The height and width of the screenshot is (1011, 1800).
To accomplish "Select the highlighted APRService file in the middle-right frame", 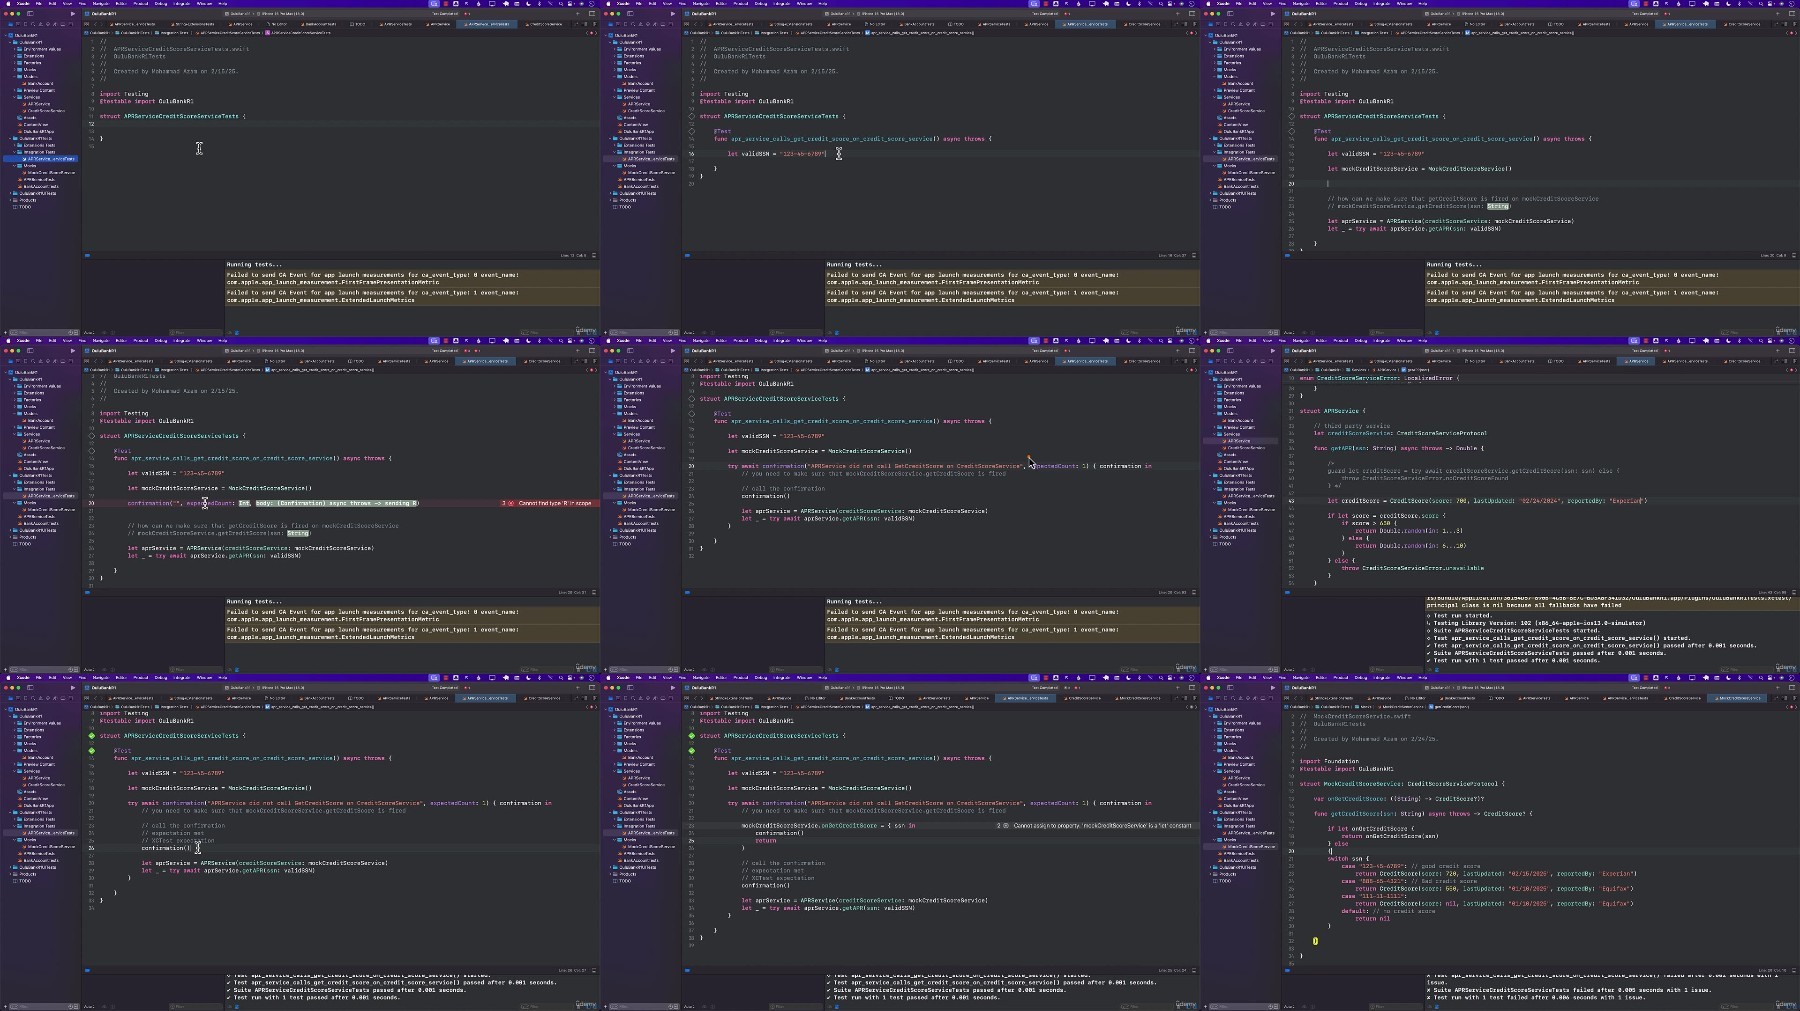I will (x=1240, y=441).
